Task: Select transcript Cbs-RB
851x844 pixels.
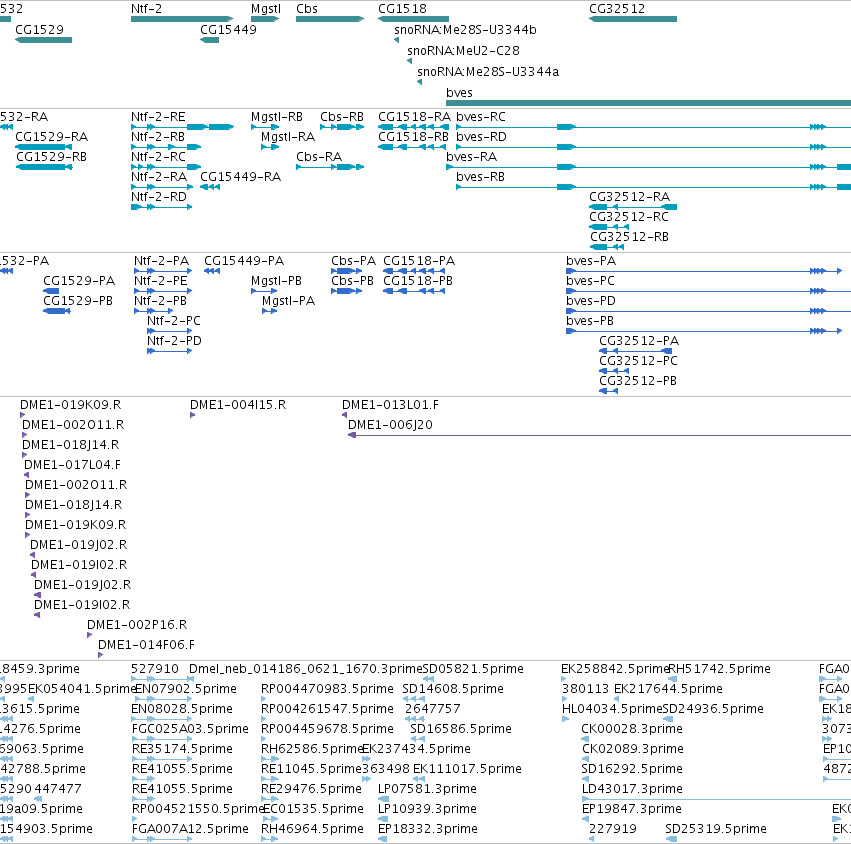Action: point(342,127)
